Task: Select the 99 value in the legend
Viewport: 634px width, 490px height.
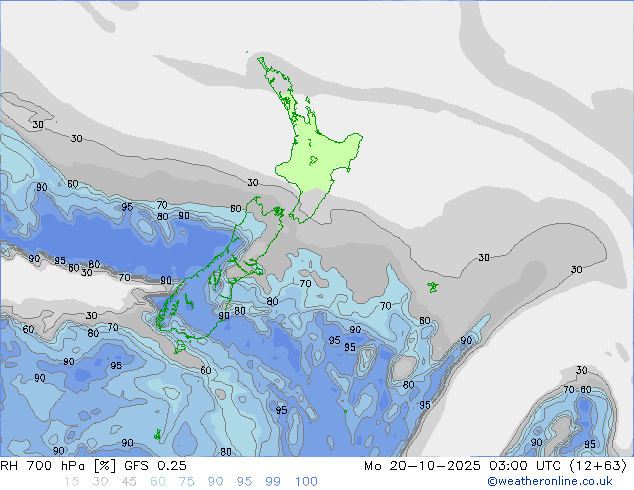Action: [x=273, y=482]
